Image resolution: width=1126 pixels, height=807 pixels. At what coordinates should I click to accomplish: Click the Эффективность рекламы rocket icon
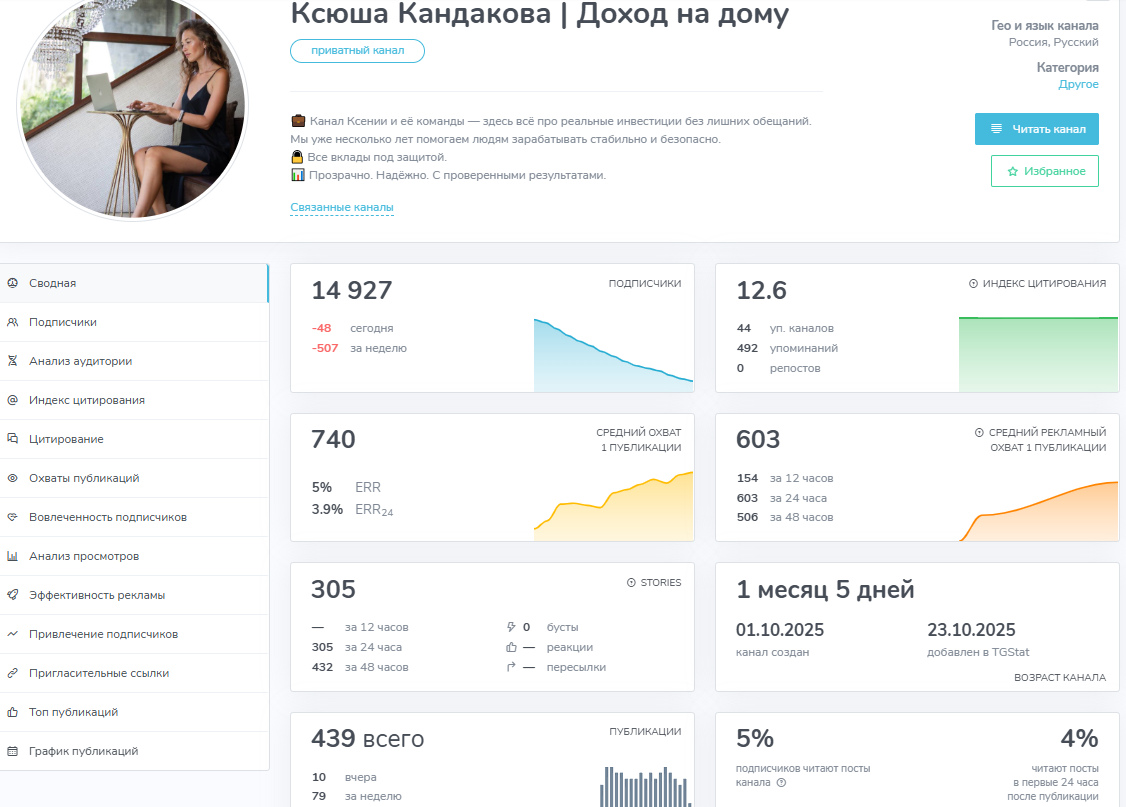pyautogui.click(x=12, y=595)
